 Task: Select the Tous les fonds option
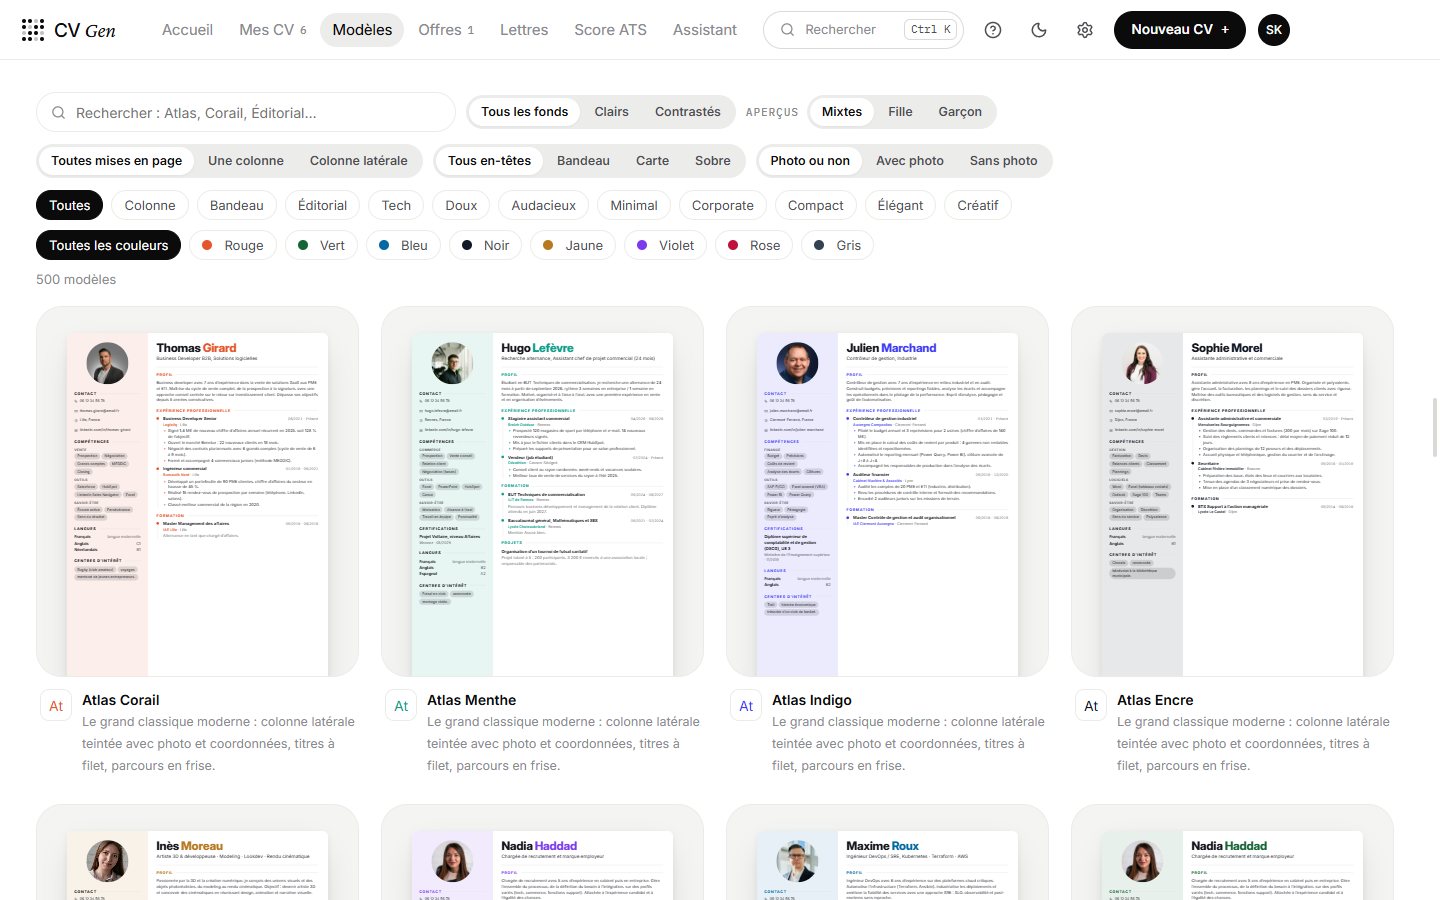pyautogui.click(x=525, y=112)
